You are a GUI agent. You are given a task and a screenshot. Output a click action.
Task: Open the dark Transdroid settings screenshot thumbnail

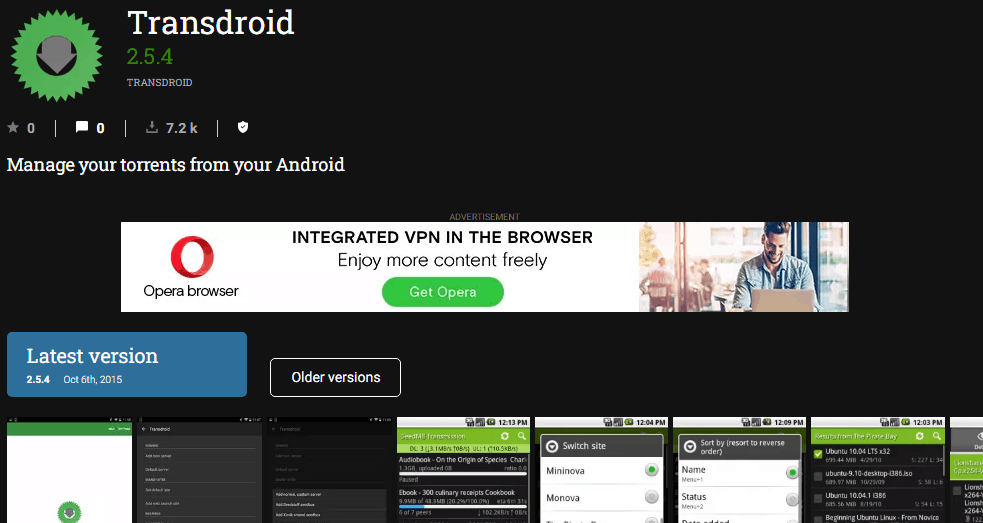click(199, 470)
